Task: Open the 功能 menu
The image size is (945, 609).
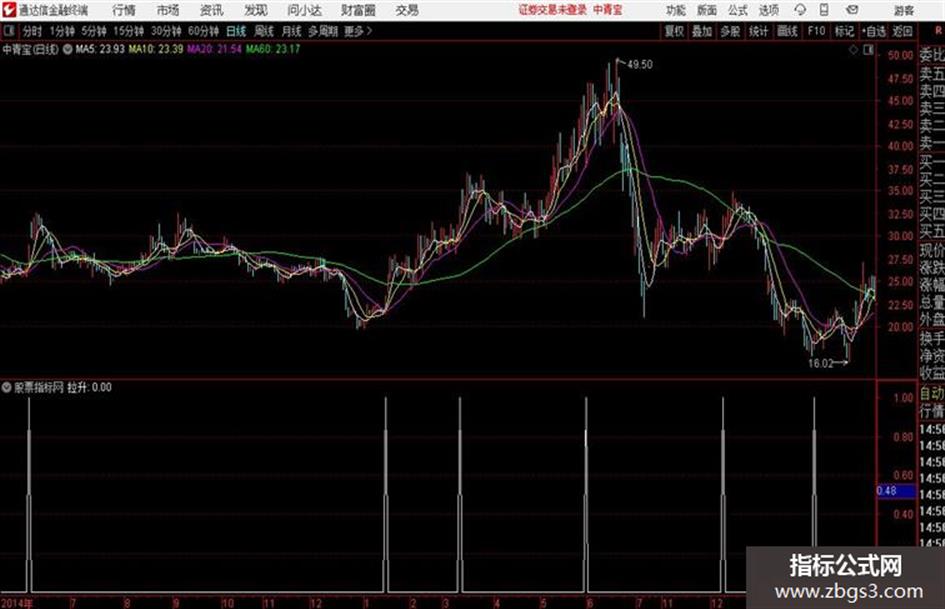Action: point(676,10)
